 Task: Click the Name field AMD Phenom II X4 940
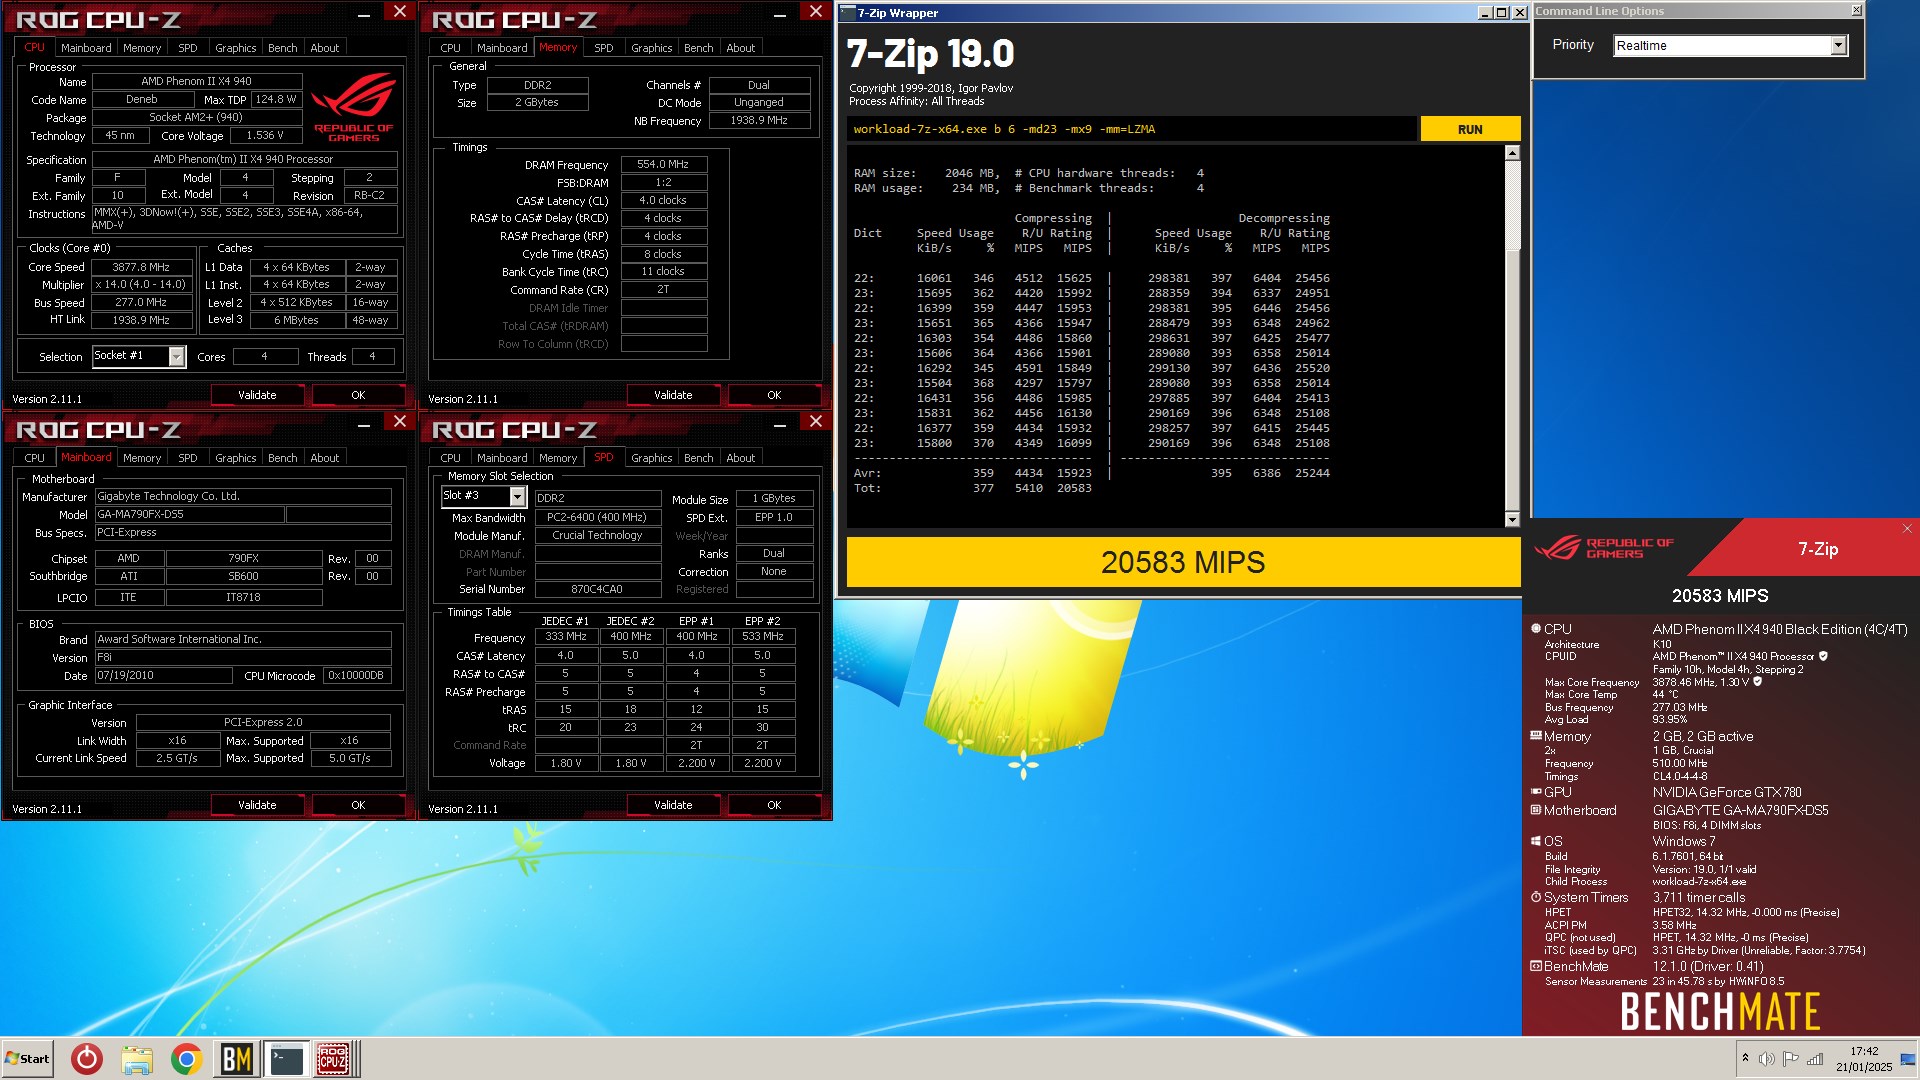(x=196, y=81)
